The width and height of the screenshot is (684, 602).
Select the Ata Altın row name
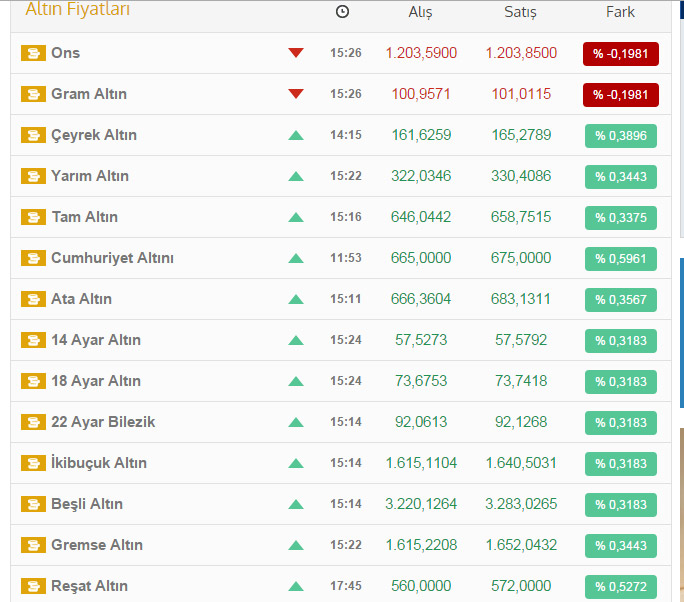81,299
